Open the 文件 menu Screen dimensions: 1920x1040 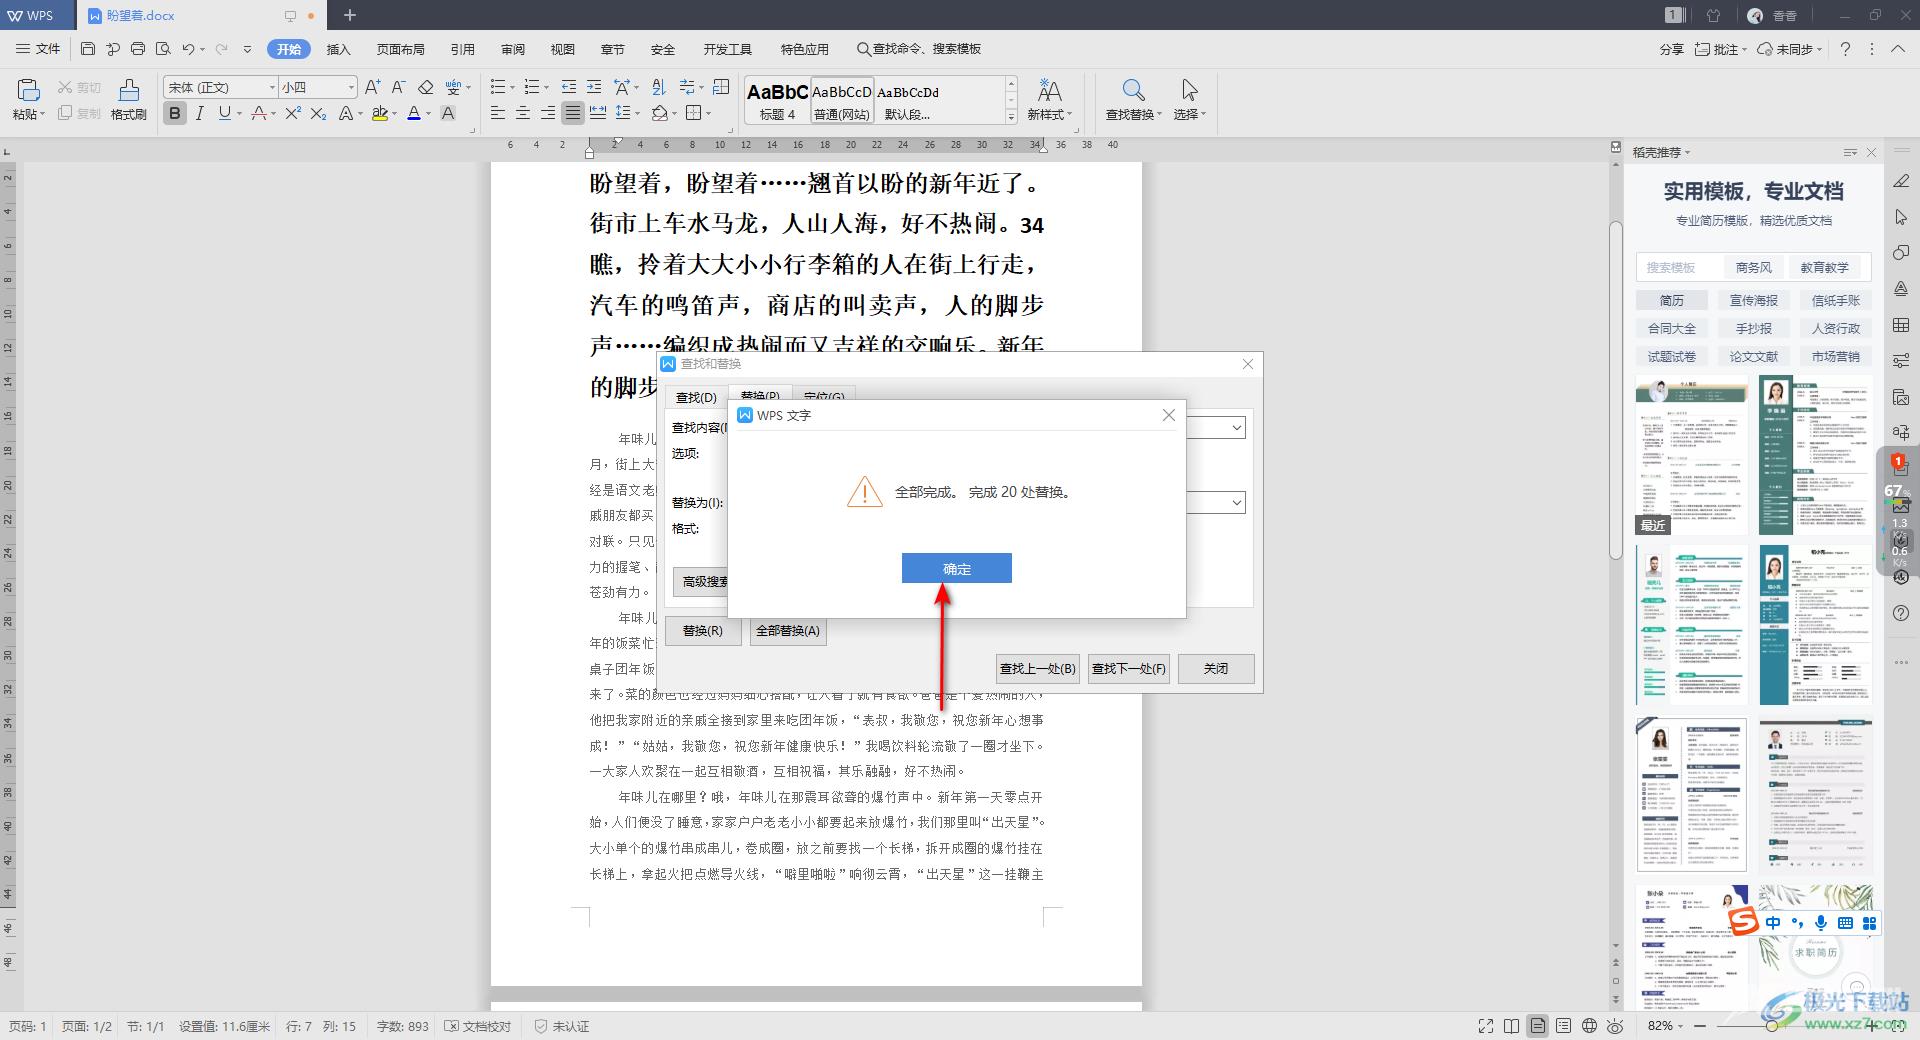[x=38, y=48]
